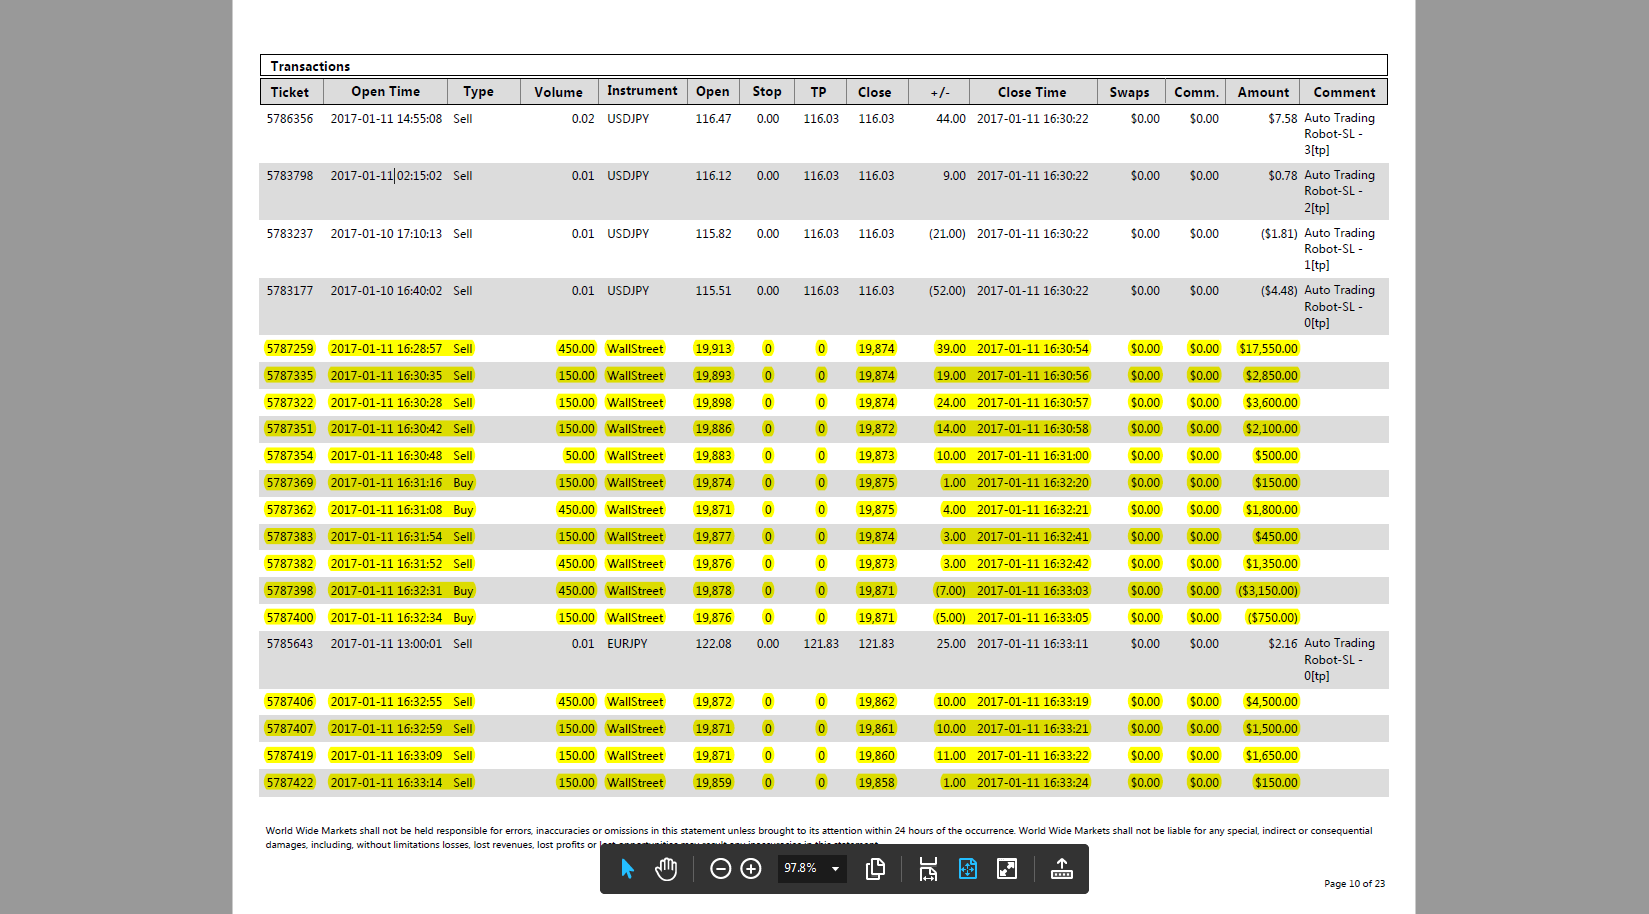Click the 19,913 open price
The image size is (1649, 914).
tap(713, 349)
